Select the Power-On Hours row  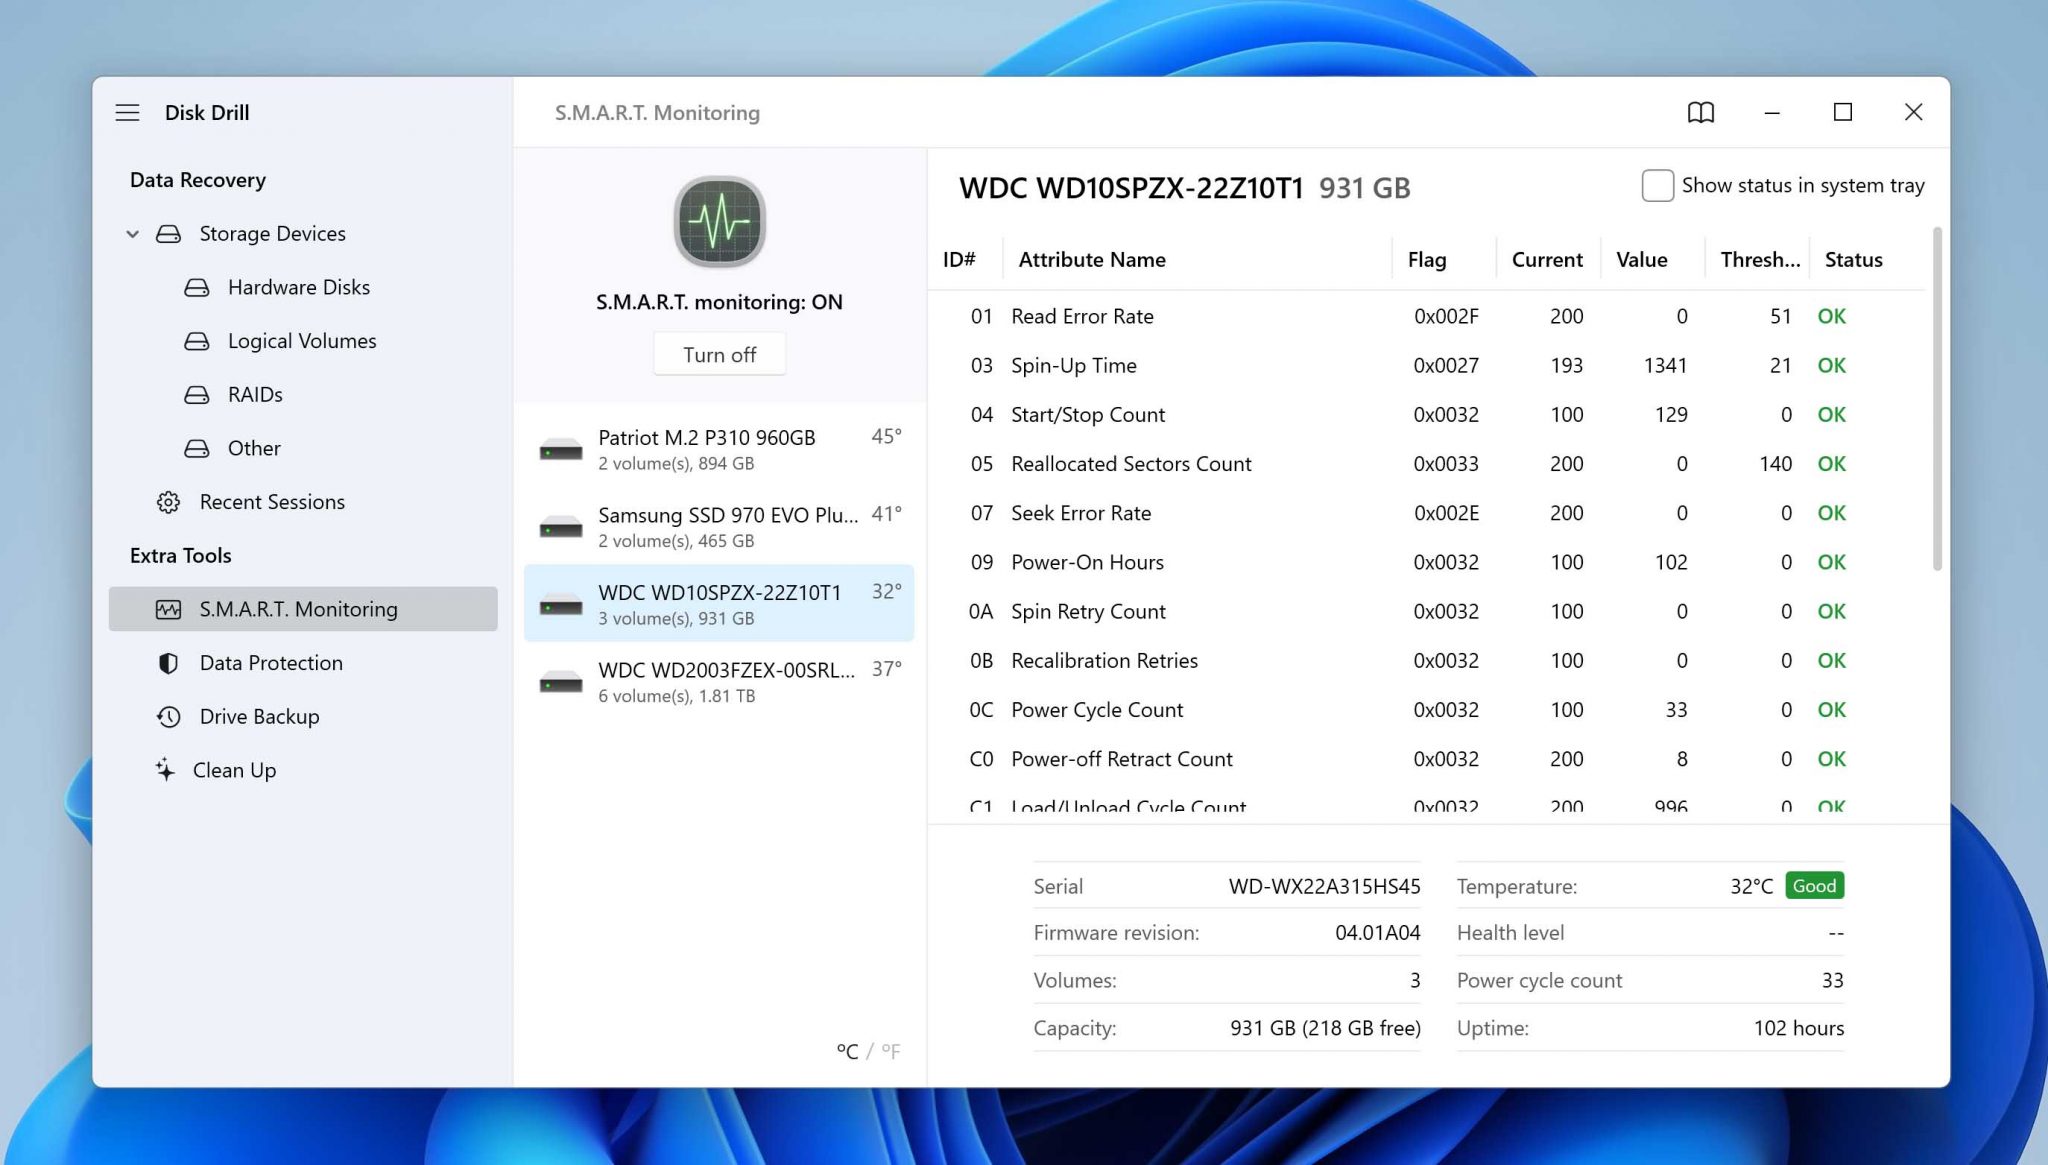point(1426,562)
